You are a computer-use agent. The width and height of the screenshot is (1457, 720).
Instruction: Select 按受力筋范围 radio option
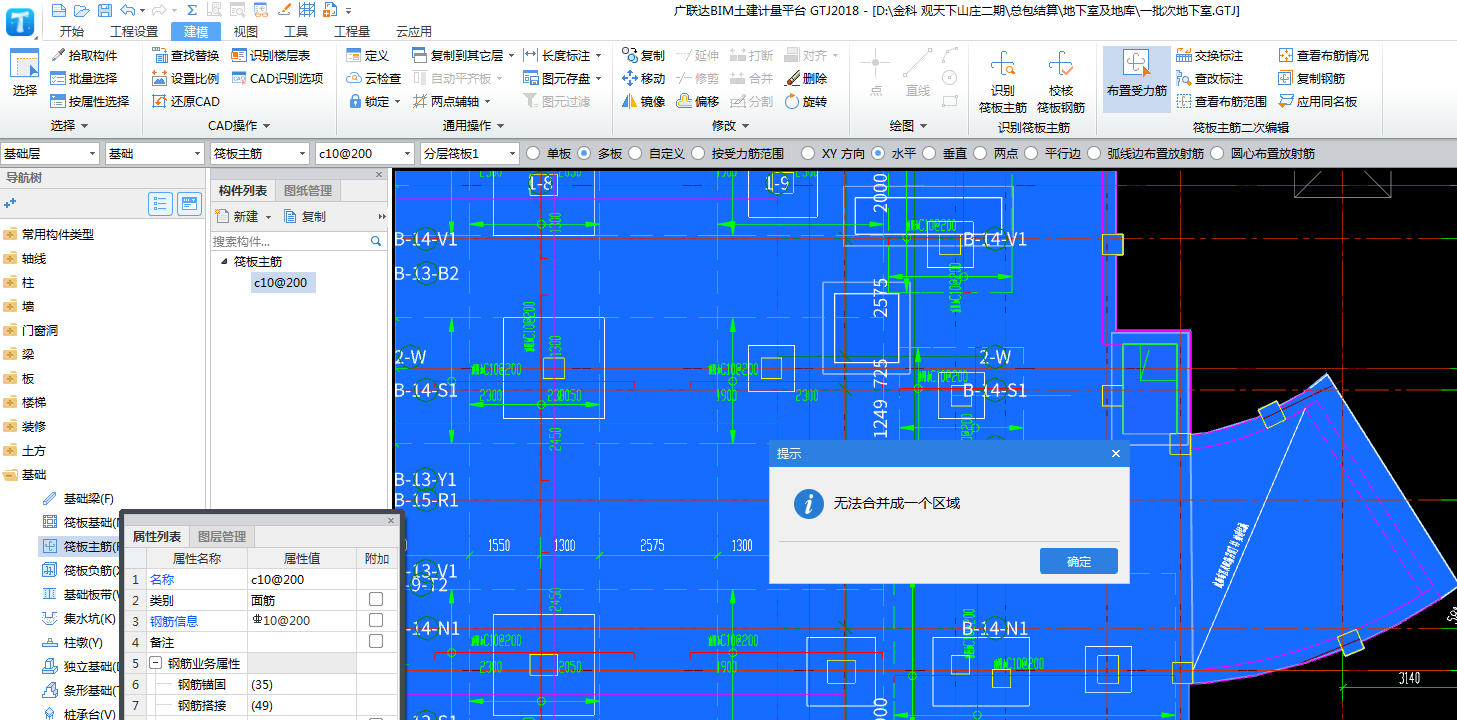pos(700,153)
